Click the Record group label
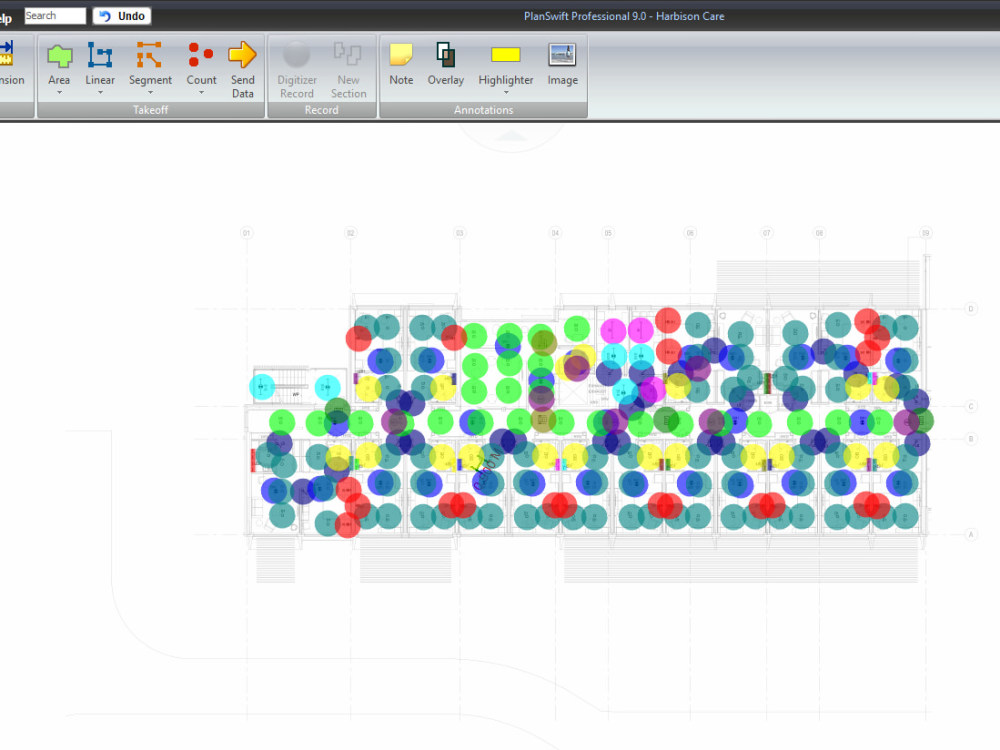The image size is (1000, 750). tap(321, 110)
